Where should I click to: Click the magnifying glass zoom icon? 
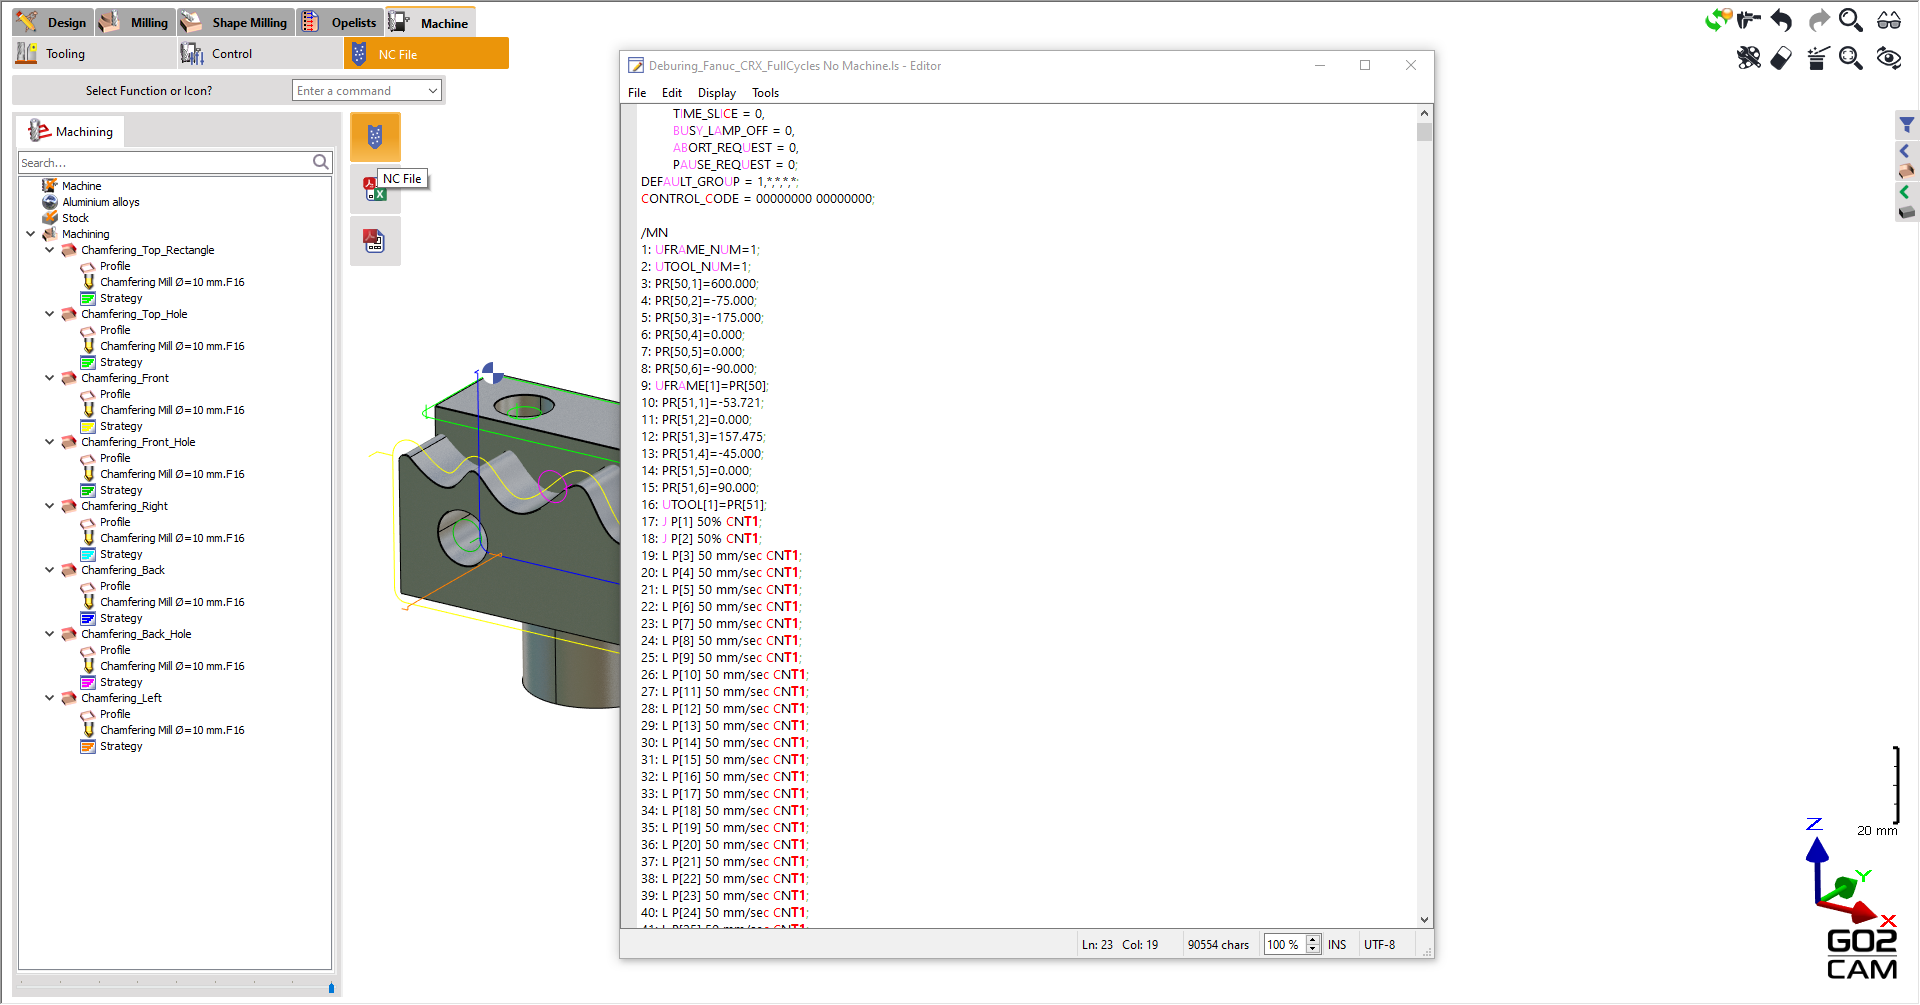(x=1851, y=20)
